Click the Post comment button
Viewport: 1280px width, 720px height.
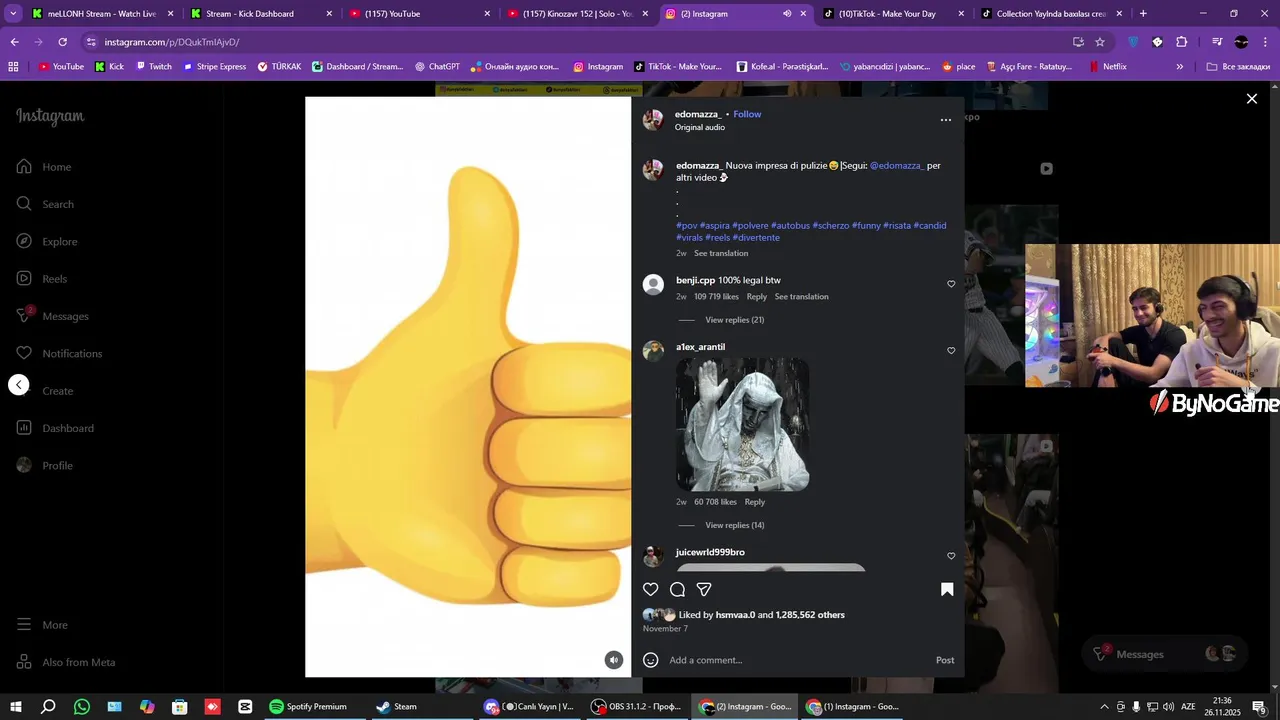click(945, 660)
